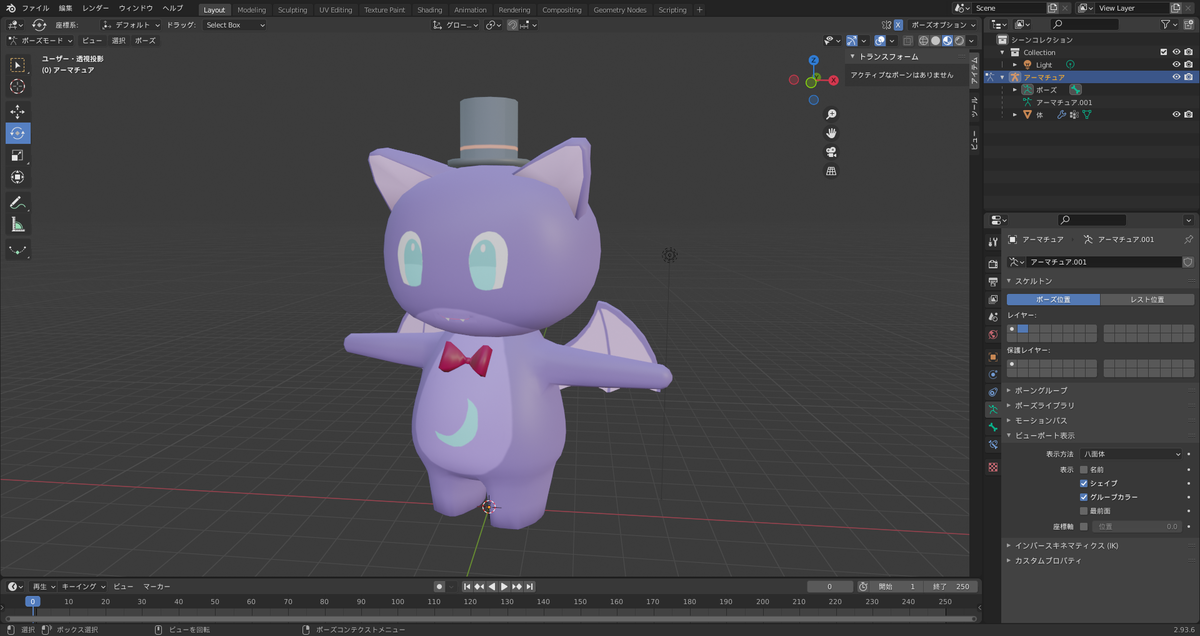Open the Render properties tab icon

[x=993, y=264]
